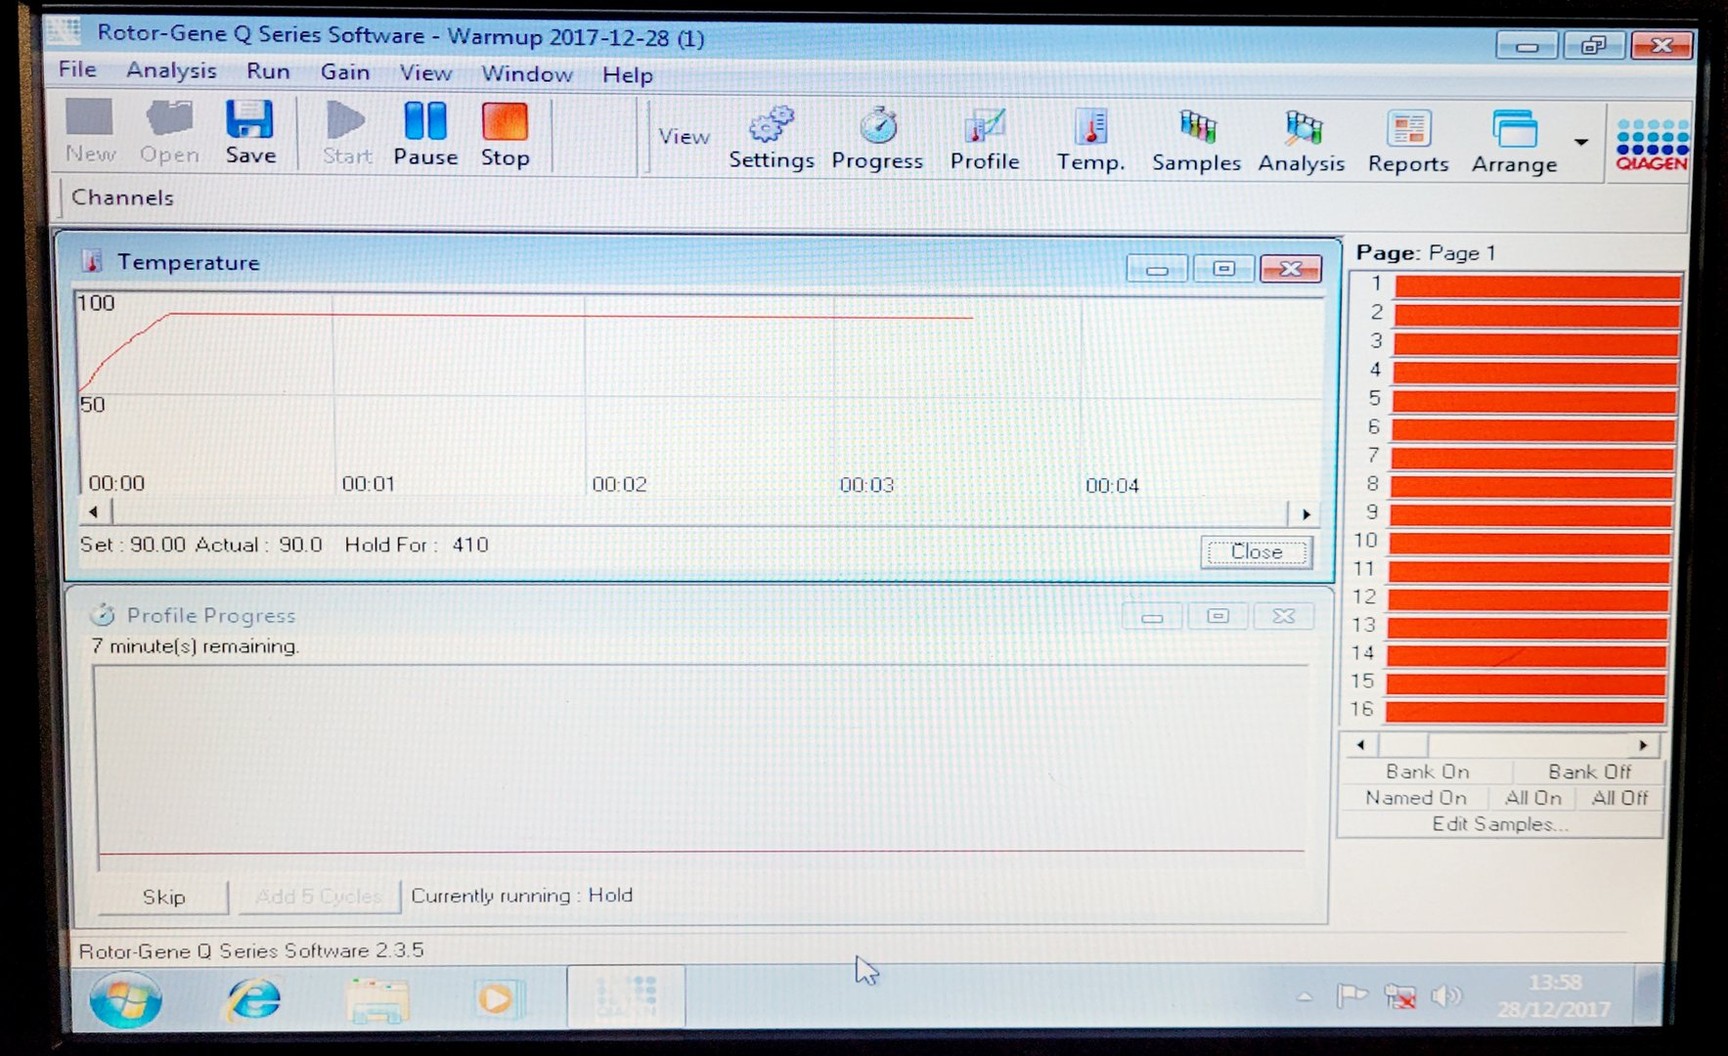Toggle sample 2 red swatch
The width and height of the screenshot is (1728, 1056).
1536,316
